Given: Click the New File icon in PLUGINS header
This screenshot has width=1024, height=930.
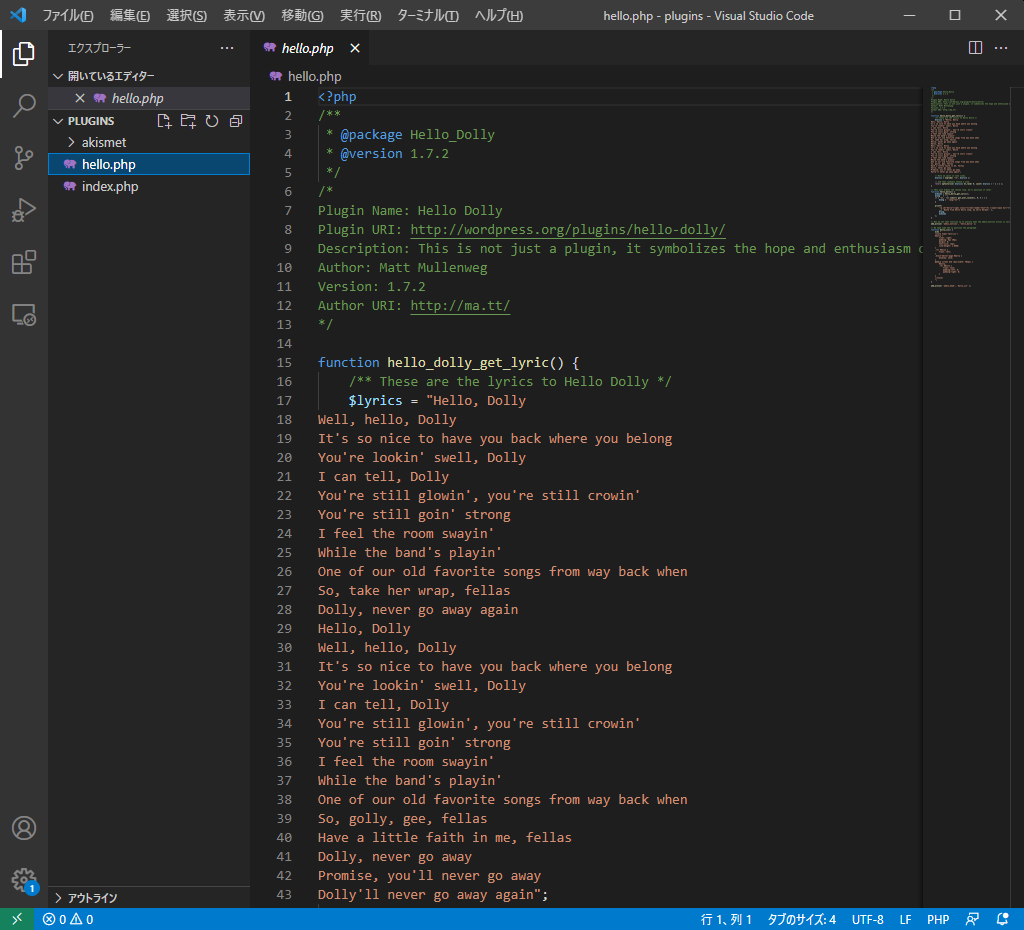Looking at the screenshot, I should (x=164, y=121).
